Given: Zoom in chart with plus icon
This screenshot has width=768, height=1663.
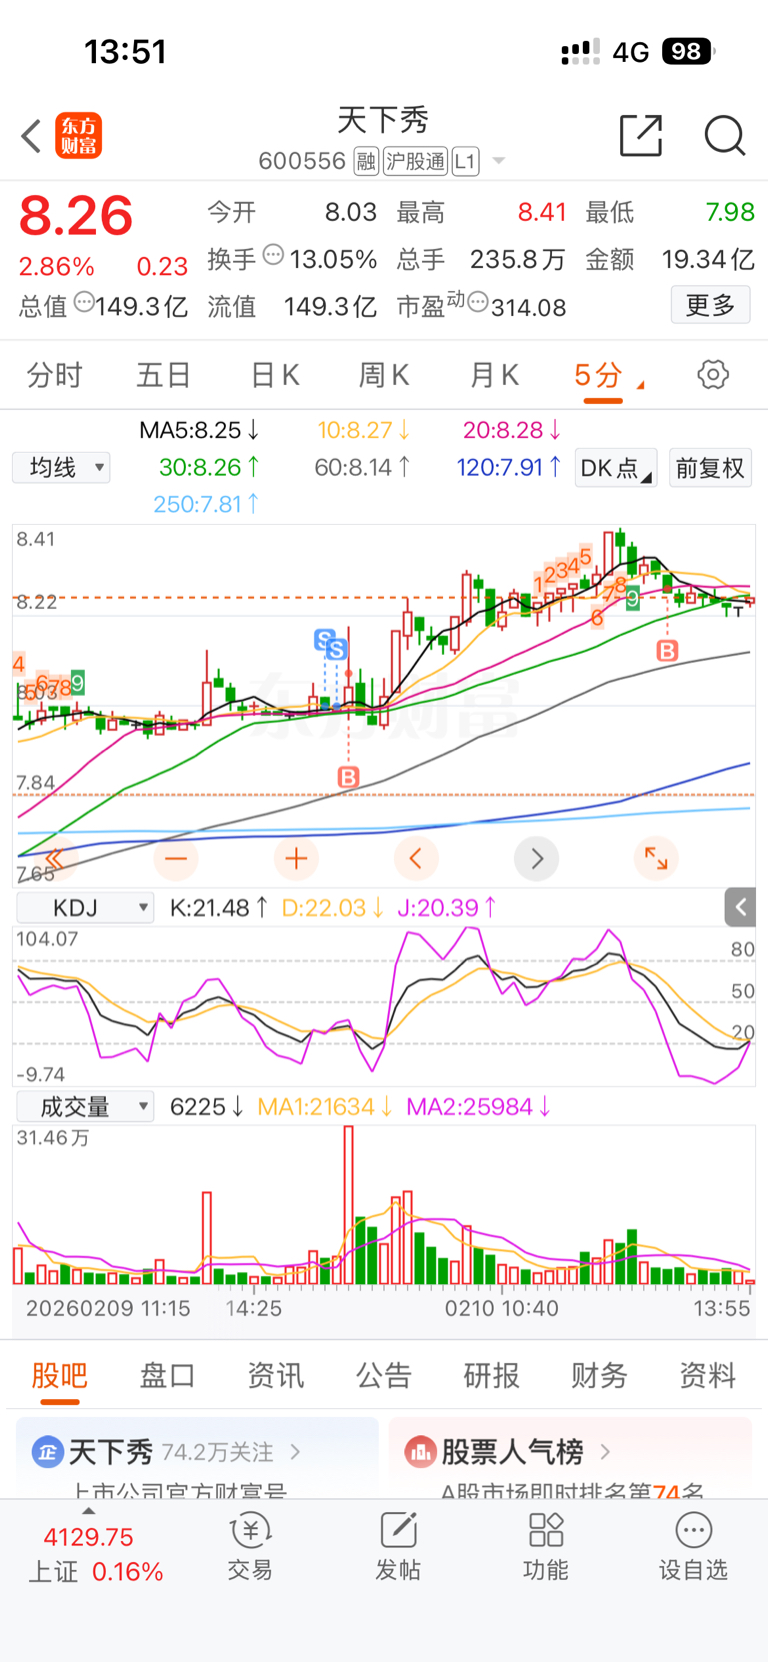Looking at the screenshot, I should coord(296,858).
